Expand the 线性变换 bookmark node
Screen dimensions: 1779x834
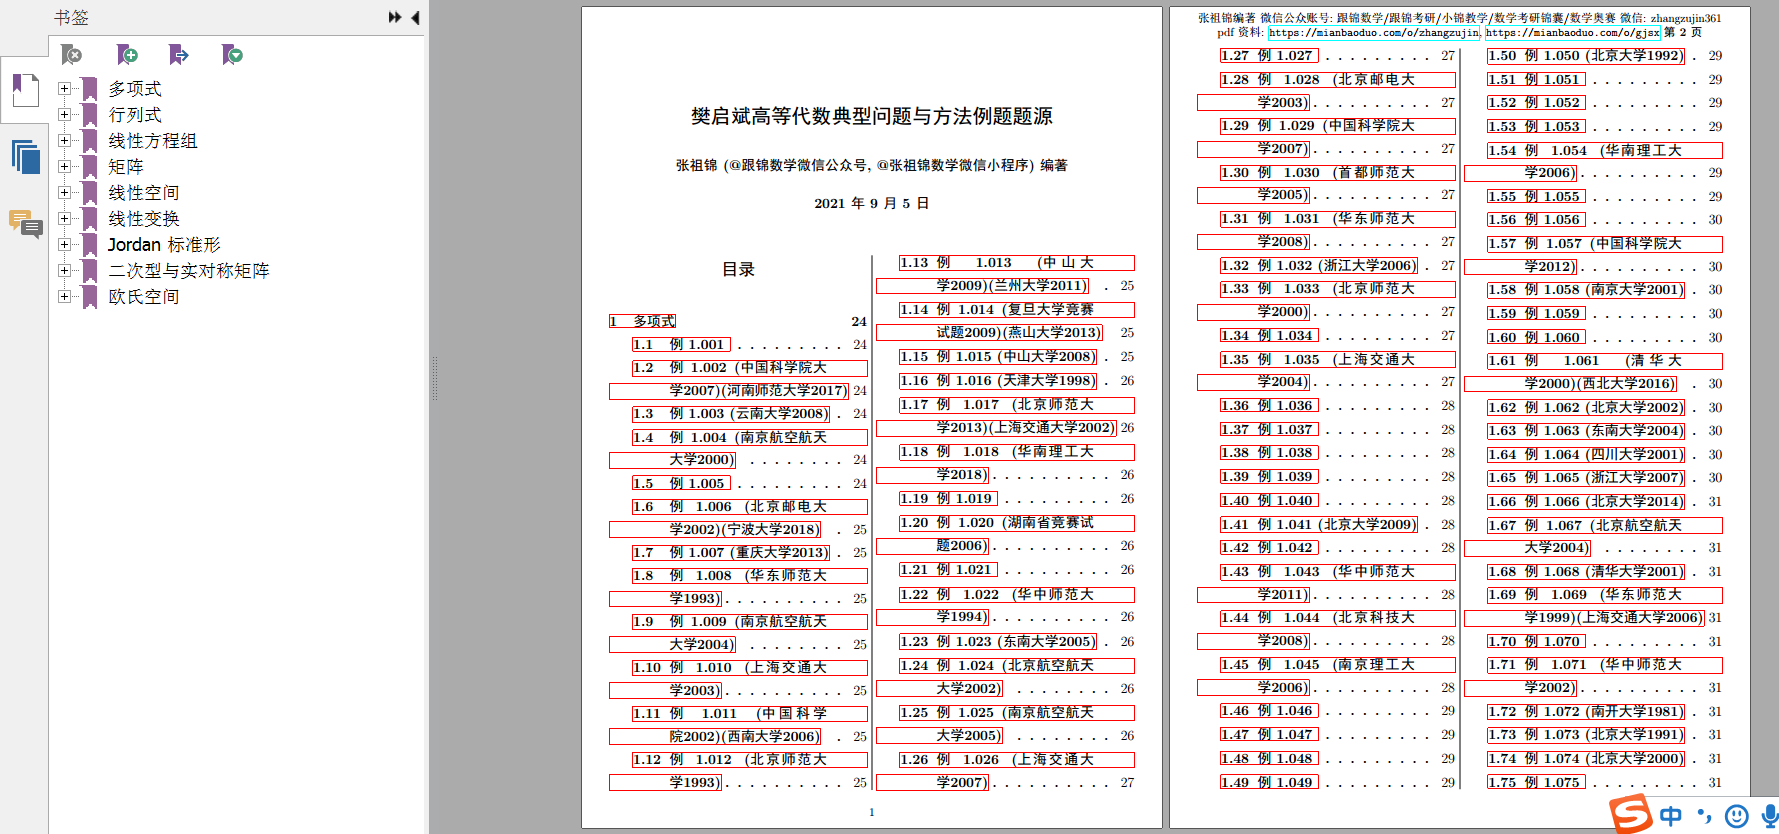click(x=64, y=218)
